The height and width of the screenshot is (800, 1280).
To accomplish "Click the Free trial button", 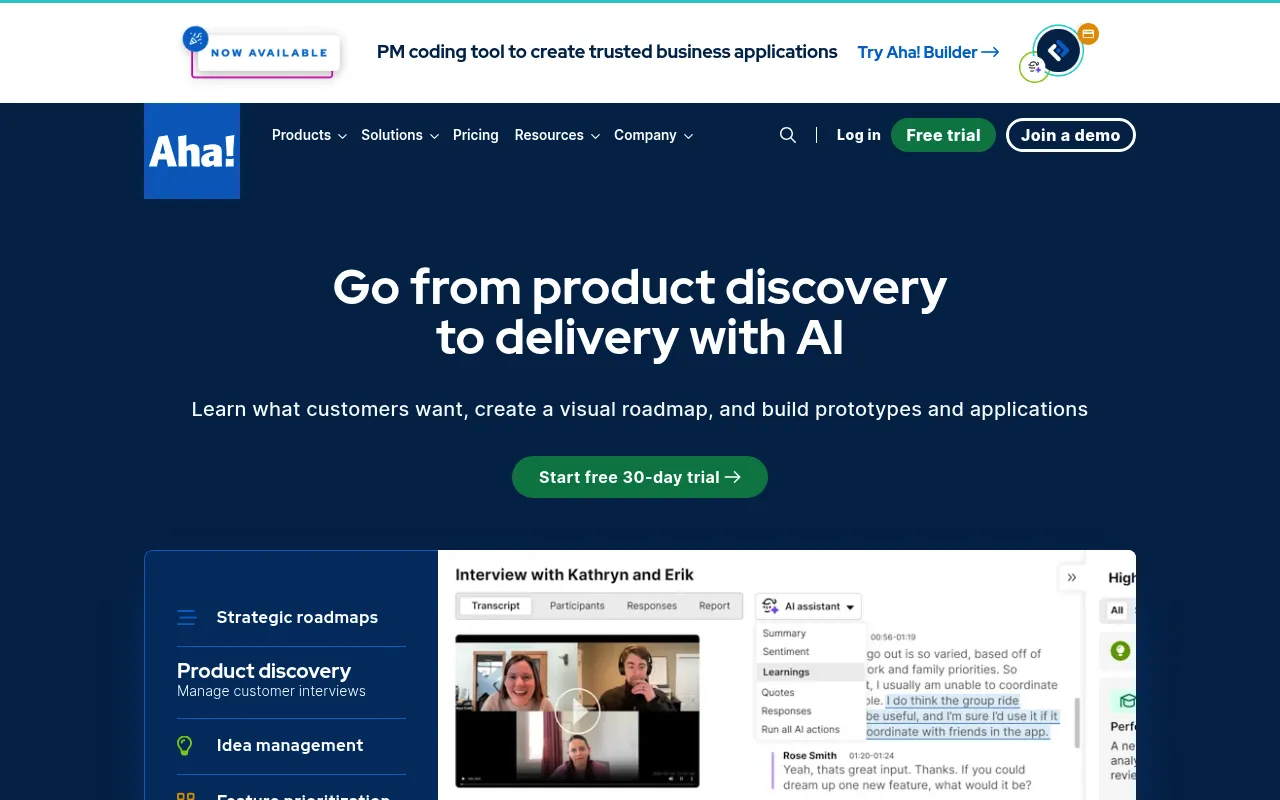I will (943, 135).
